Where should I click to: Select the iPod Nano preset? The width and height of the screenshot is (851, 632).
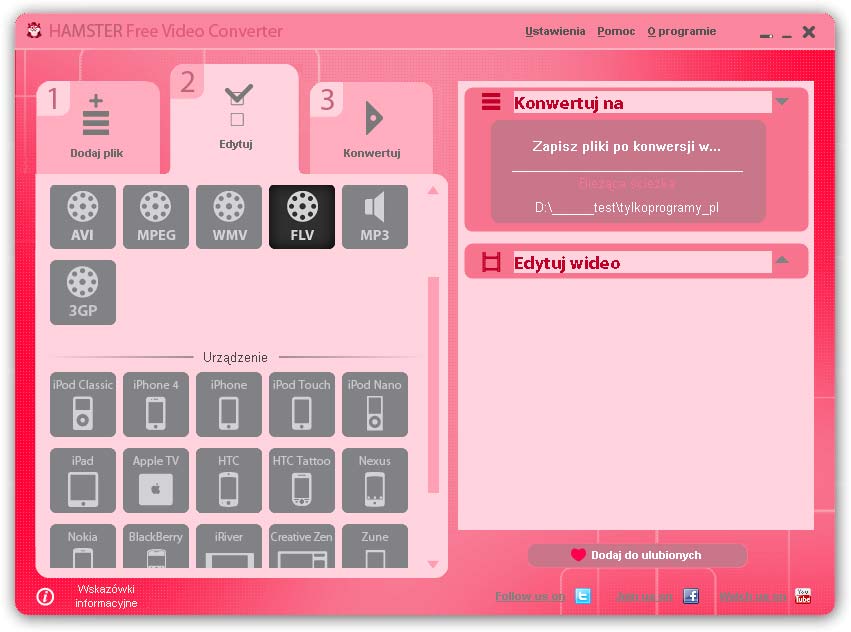coord(374,404)
